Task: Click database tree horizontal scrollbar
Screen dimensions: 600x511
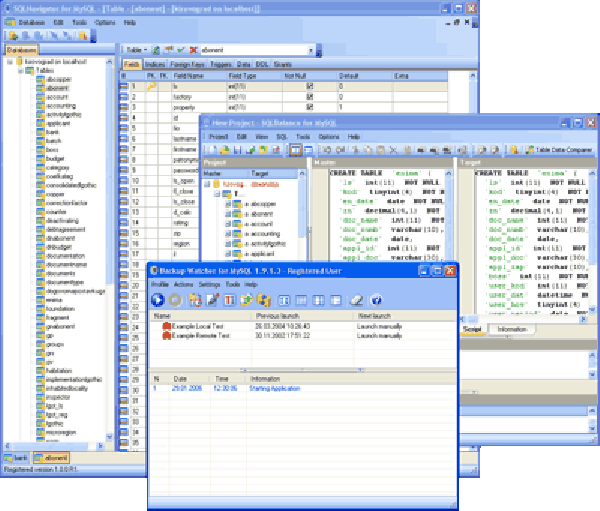Action: tap(54, 446)
